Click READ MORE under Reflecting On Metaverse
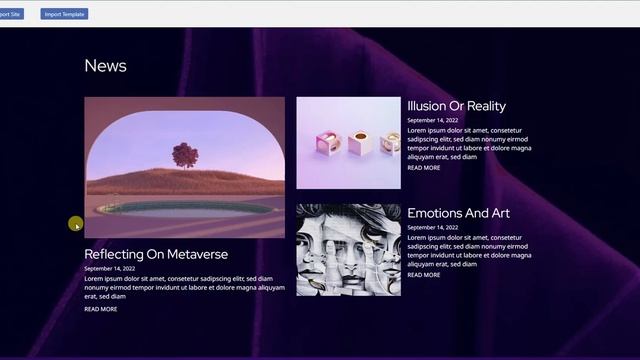The image size is (640, 360). click(100, 309)
